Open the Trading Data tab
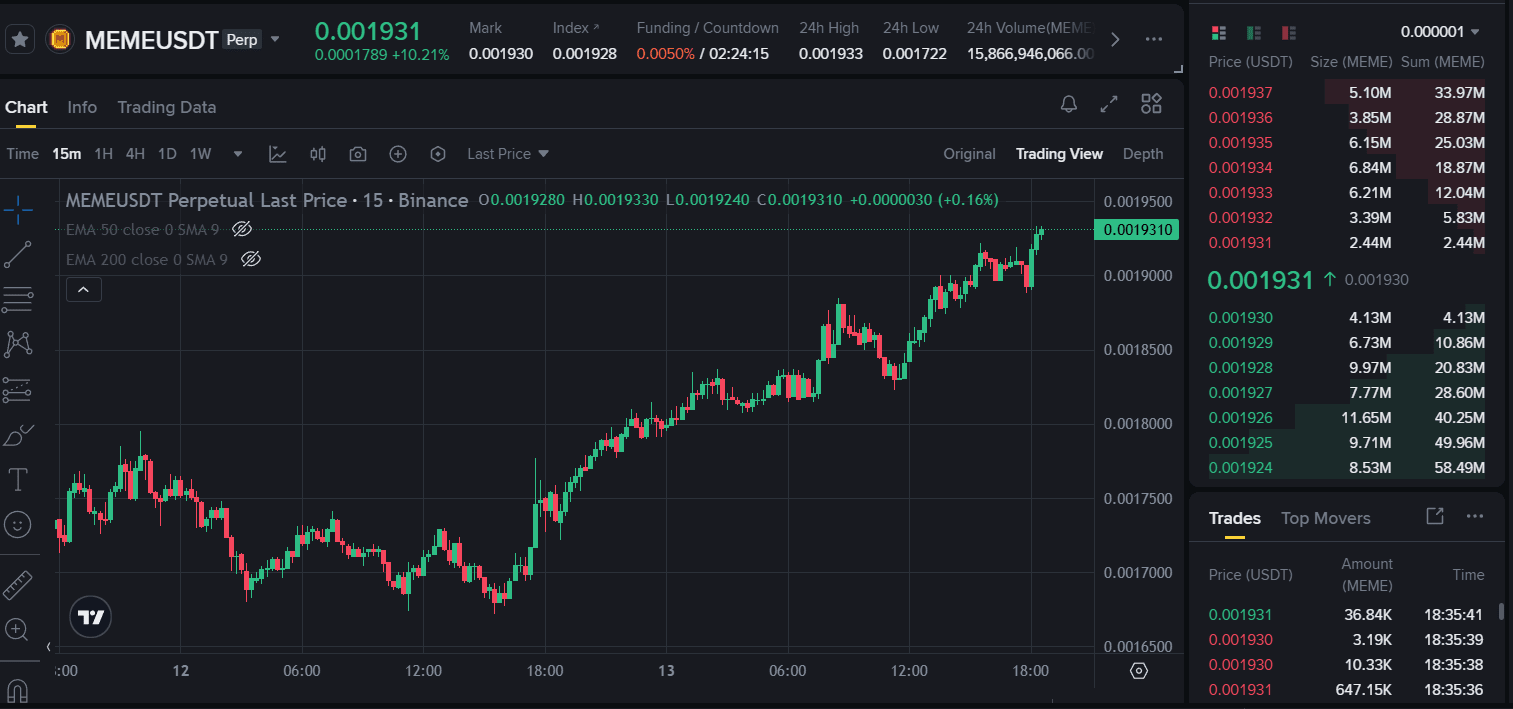The image size is (1513, 709). (x=166, y=107)
